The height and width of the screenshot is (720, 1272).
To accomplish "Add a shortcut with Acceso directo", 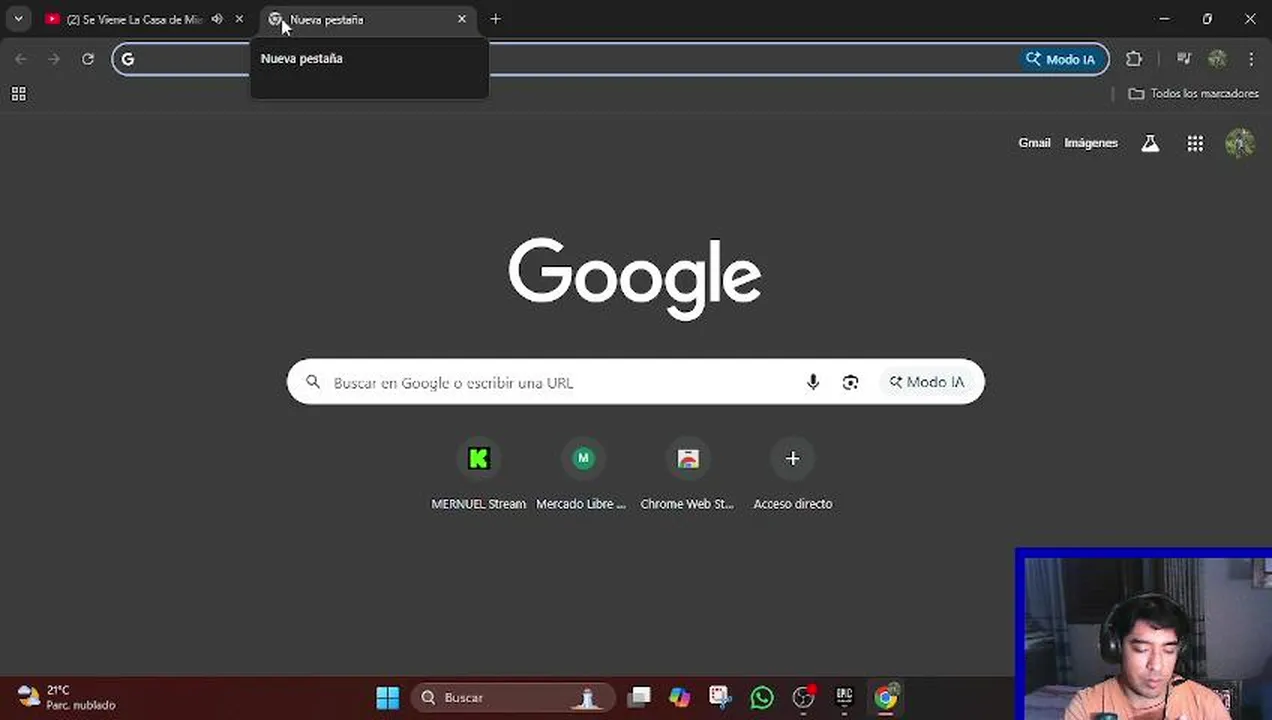I will click(x=792, y=476).
